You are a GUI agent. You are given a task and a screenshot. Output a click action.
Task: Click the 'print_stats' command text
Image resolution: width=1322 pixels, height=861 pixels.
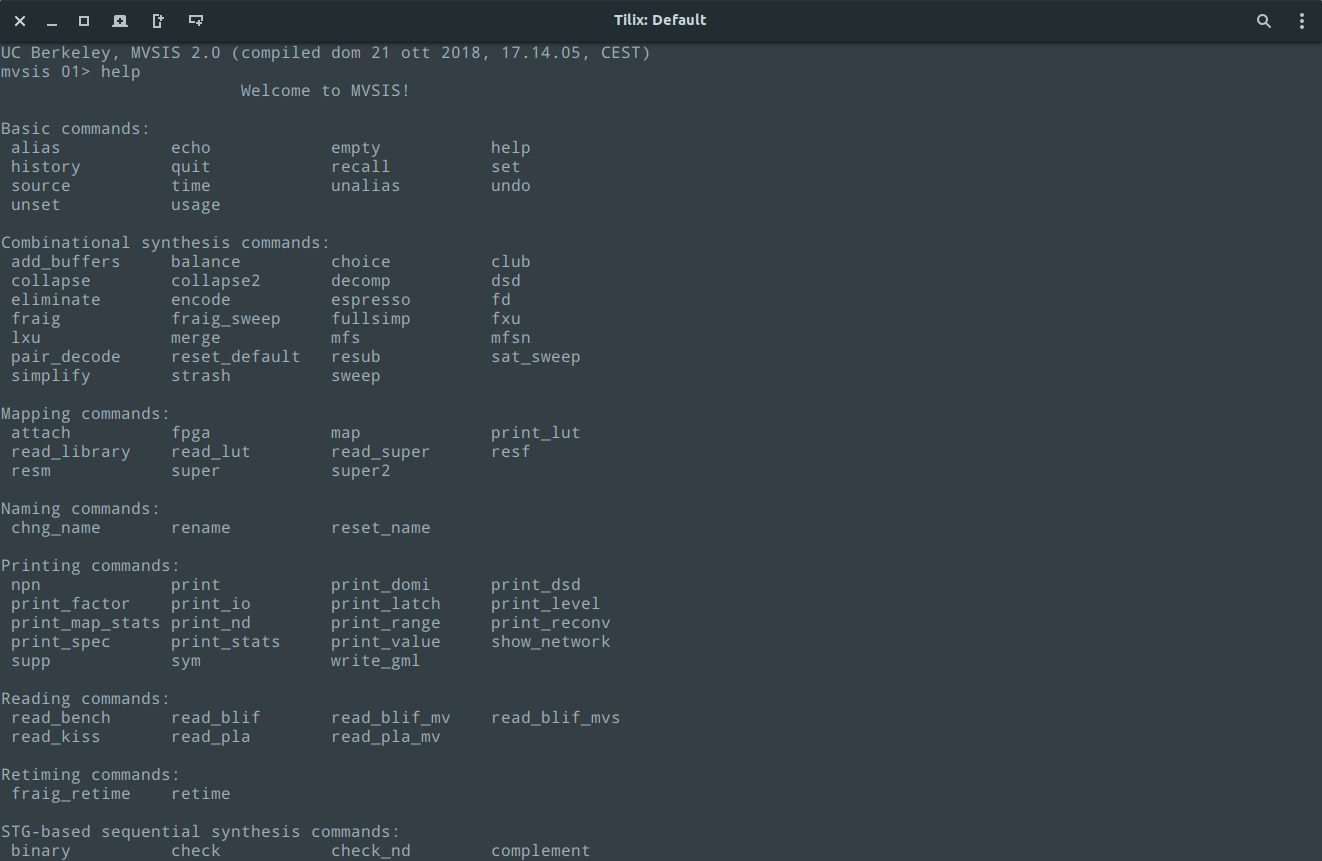click(x=226, y=642)
